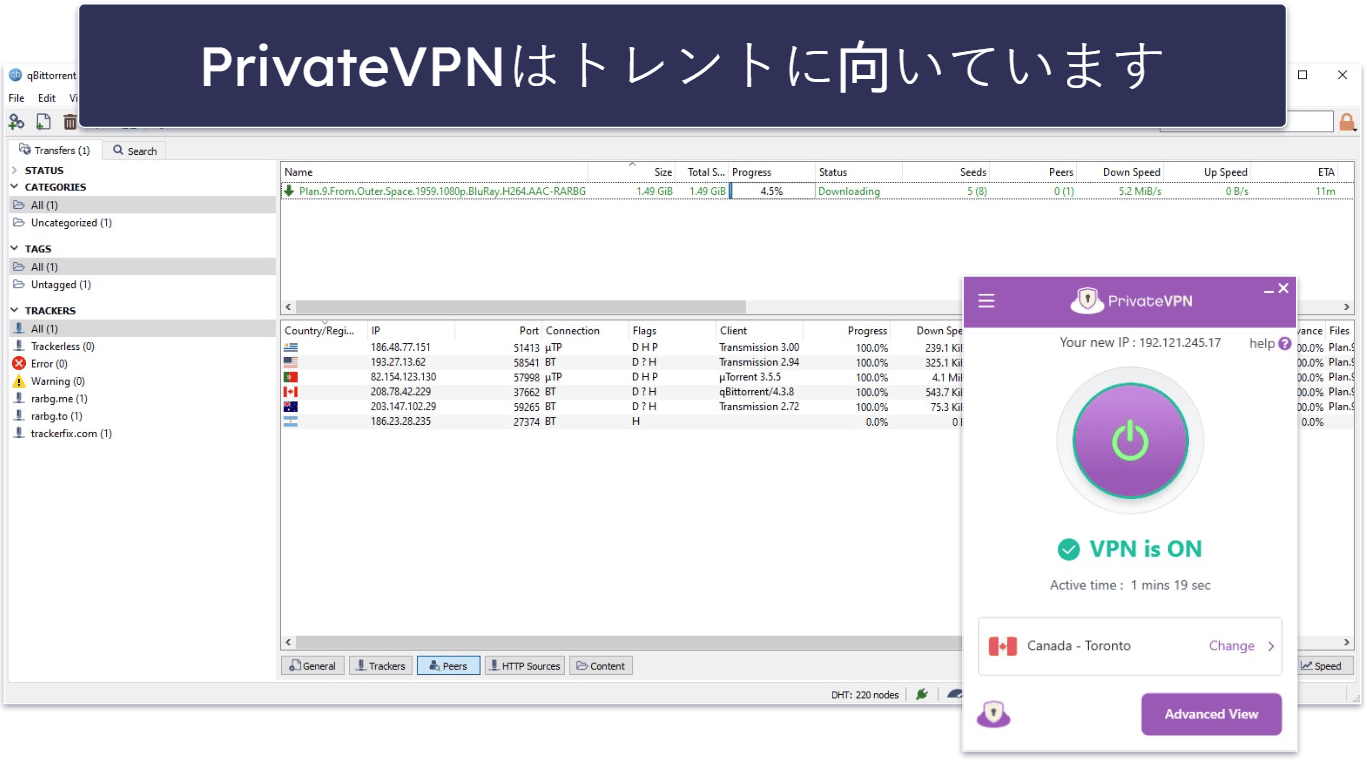Click the 4.5% progress bar of torrent
Screen dimensions: 1365x767
771,191
